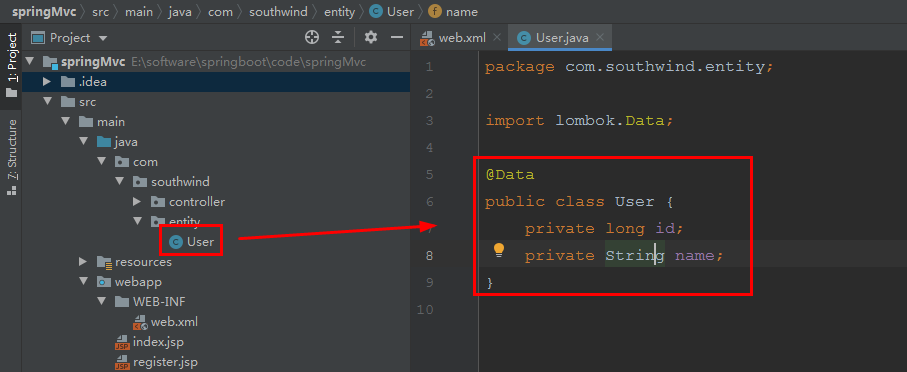The height and width of the screenshot is (372, 907).
Task: Collapse the entity package arrow
Action: coord(138,222)
